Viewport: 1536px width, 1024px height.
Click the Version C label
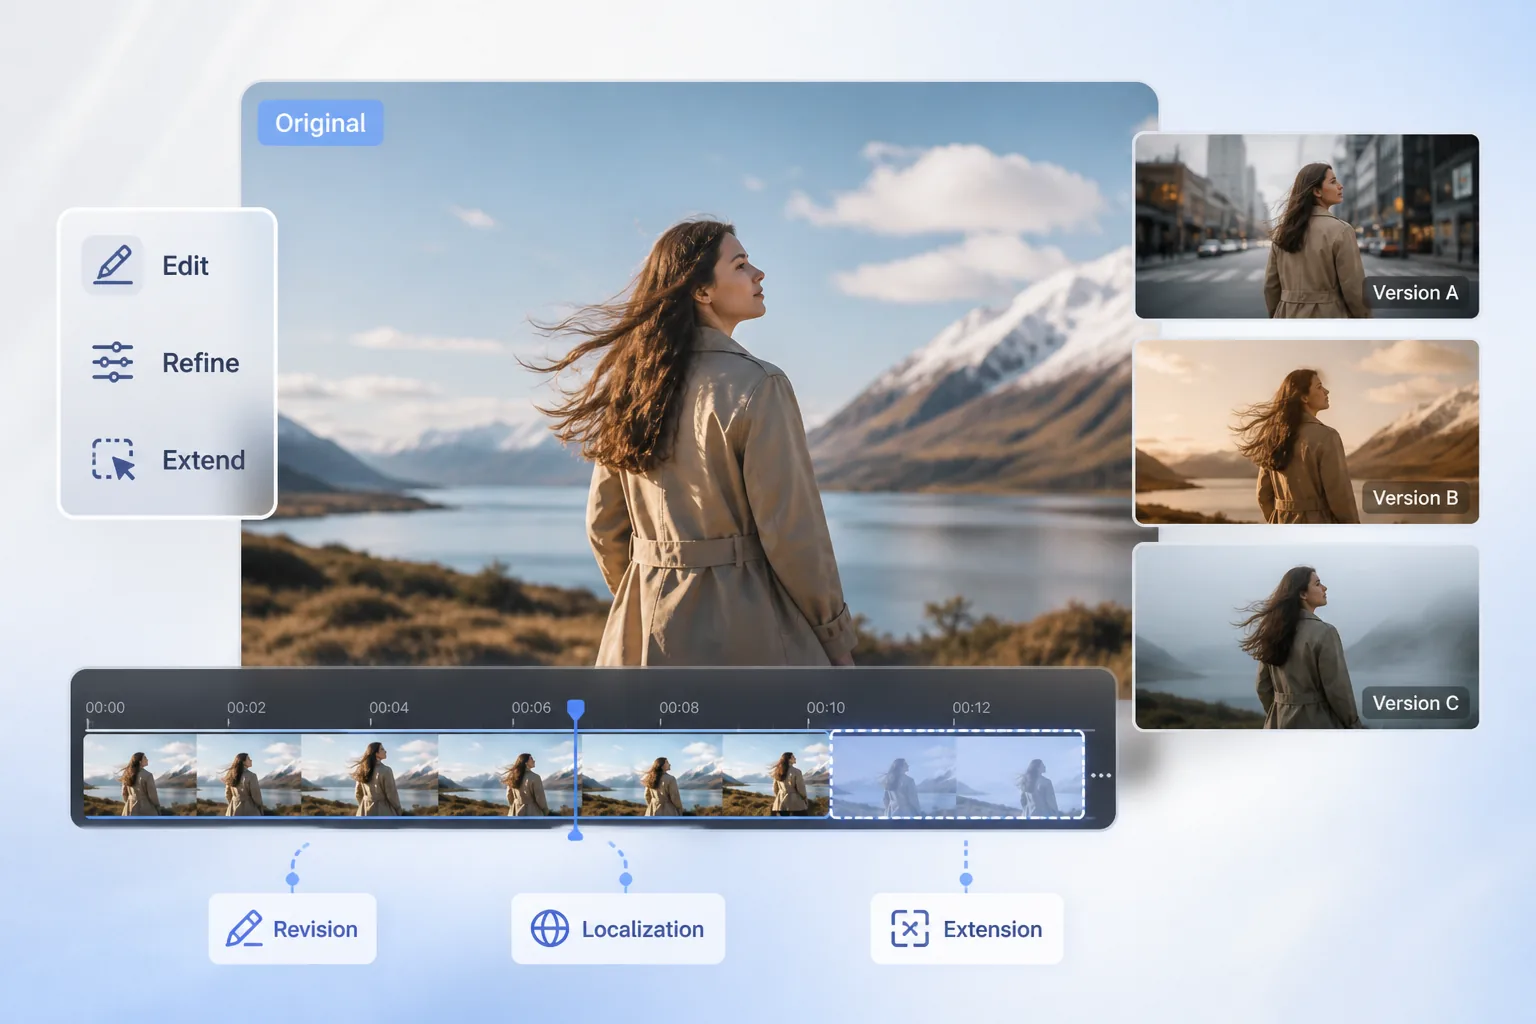point(1415,703)
